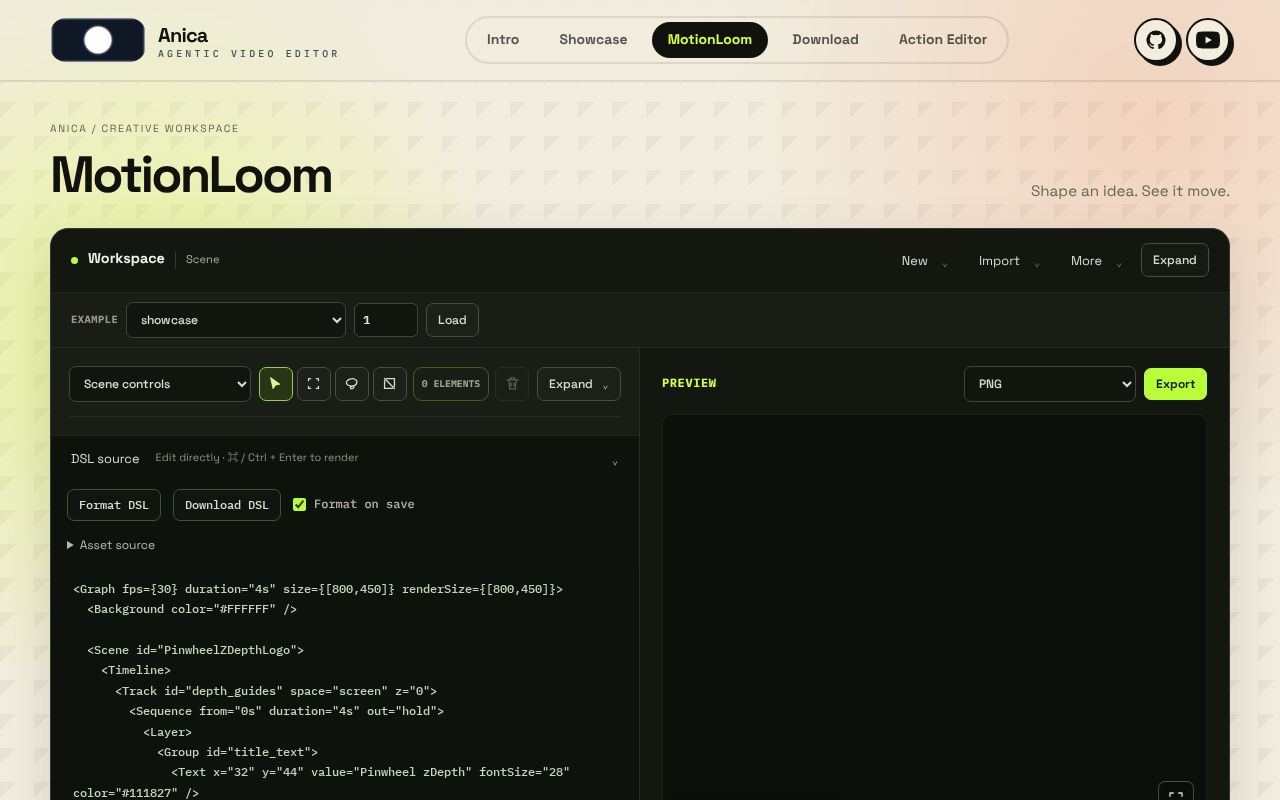Navigate to the Action Editor tab
1280x800 pixels.
tap(943, 40)
